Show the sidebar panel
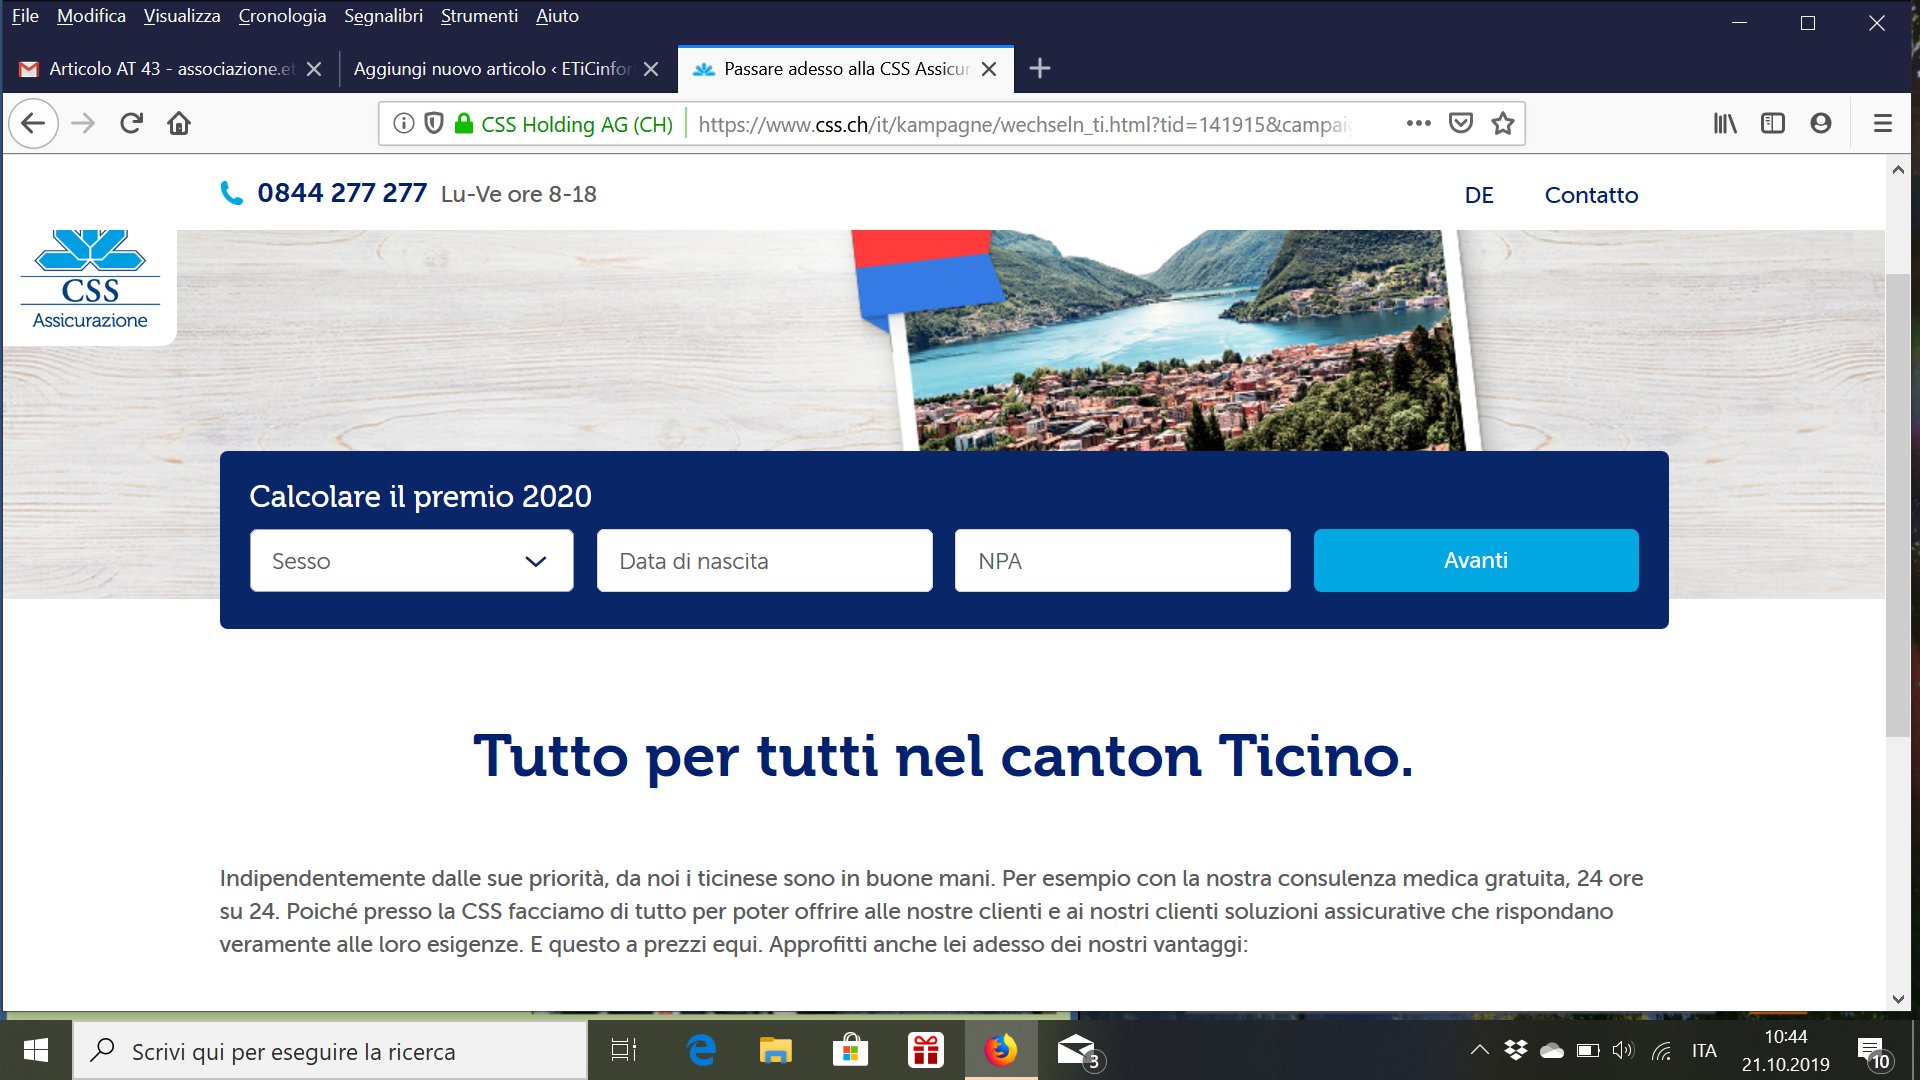The width and height of the screenshot is (1920, 1080). (1773, 124)
